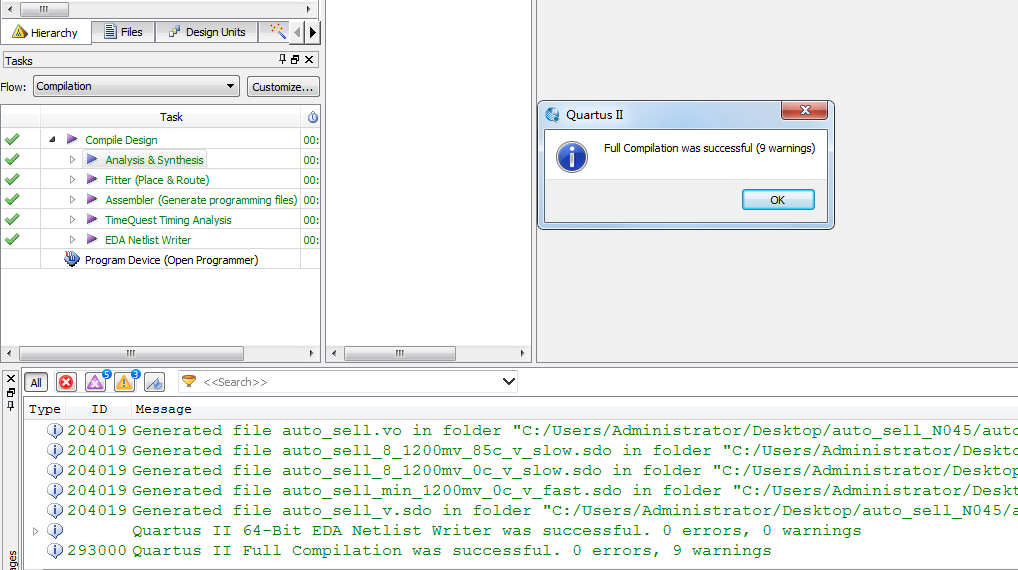Image resolution: width=1018 pixels, height=570 pixels.
Task: Click the Message column header
Action: pyautogui.click(x=164, y=409)
